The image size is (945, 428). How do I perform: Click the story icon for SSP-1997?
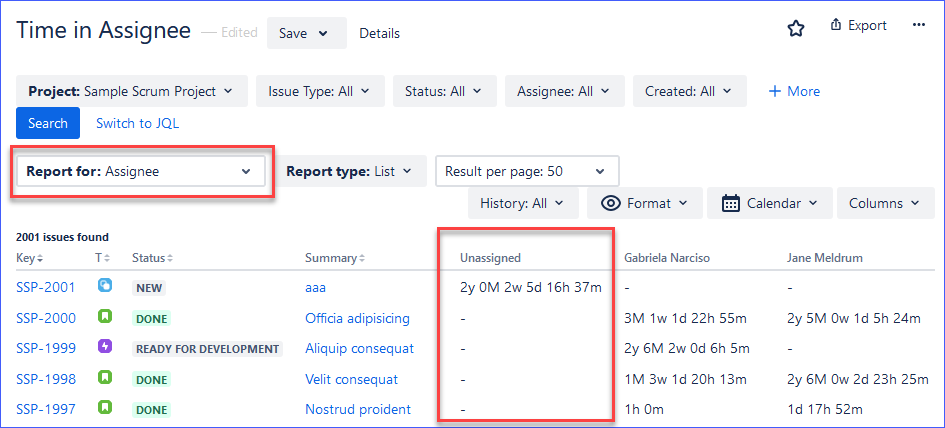point(105,408)
